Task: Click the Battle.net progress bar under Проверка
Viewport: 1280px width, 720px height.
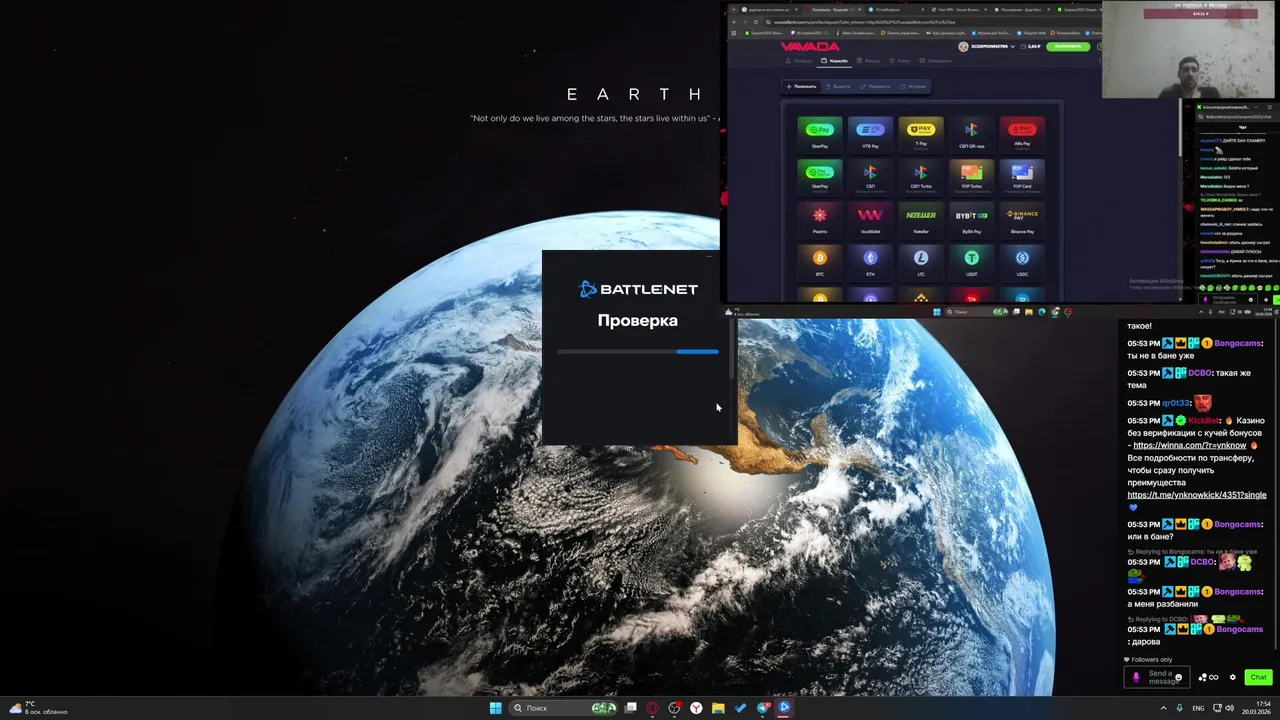Action: 638,351
